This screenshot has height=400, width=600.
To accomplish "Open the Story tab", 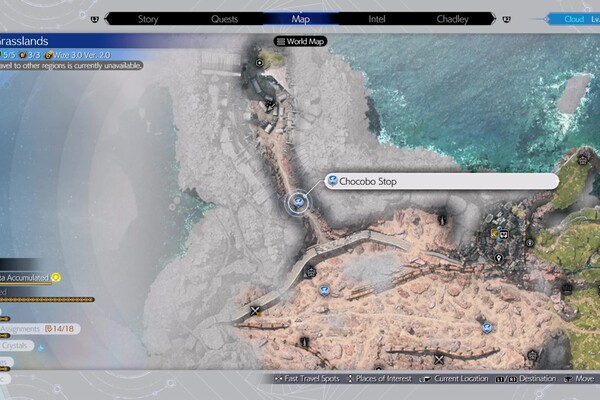I will pos(148,19).
